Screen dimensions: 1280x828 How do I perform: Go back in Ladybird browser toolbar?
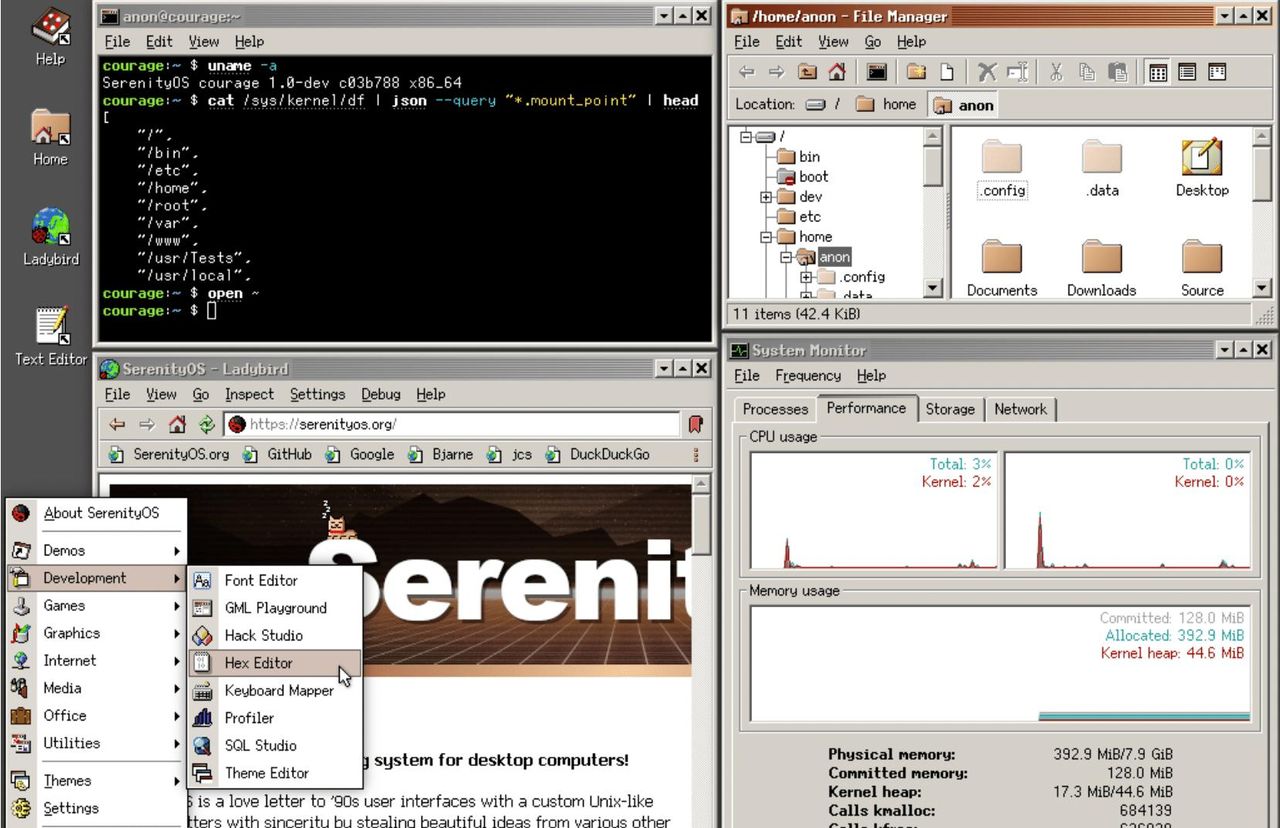point(117,424)
